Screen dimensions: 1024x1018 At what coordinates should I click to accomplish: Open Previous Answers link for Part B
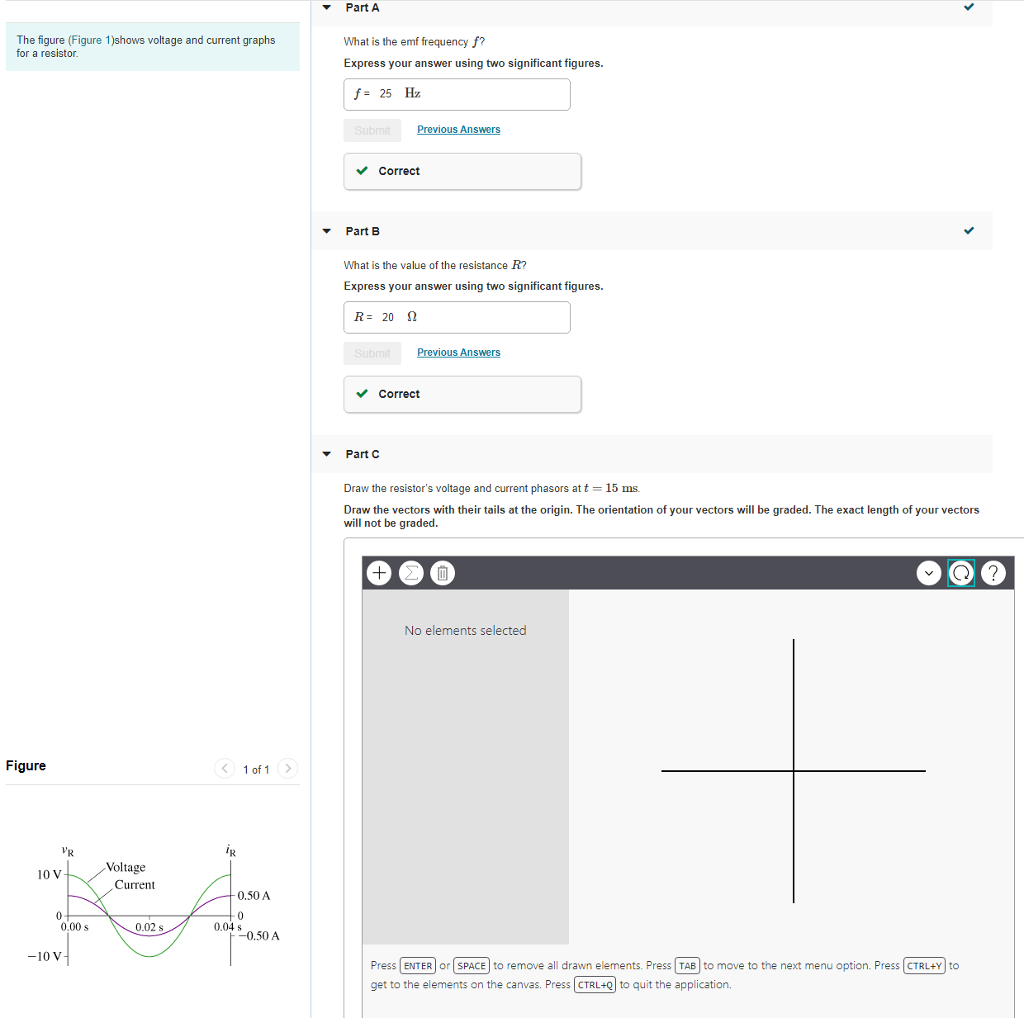458,353
